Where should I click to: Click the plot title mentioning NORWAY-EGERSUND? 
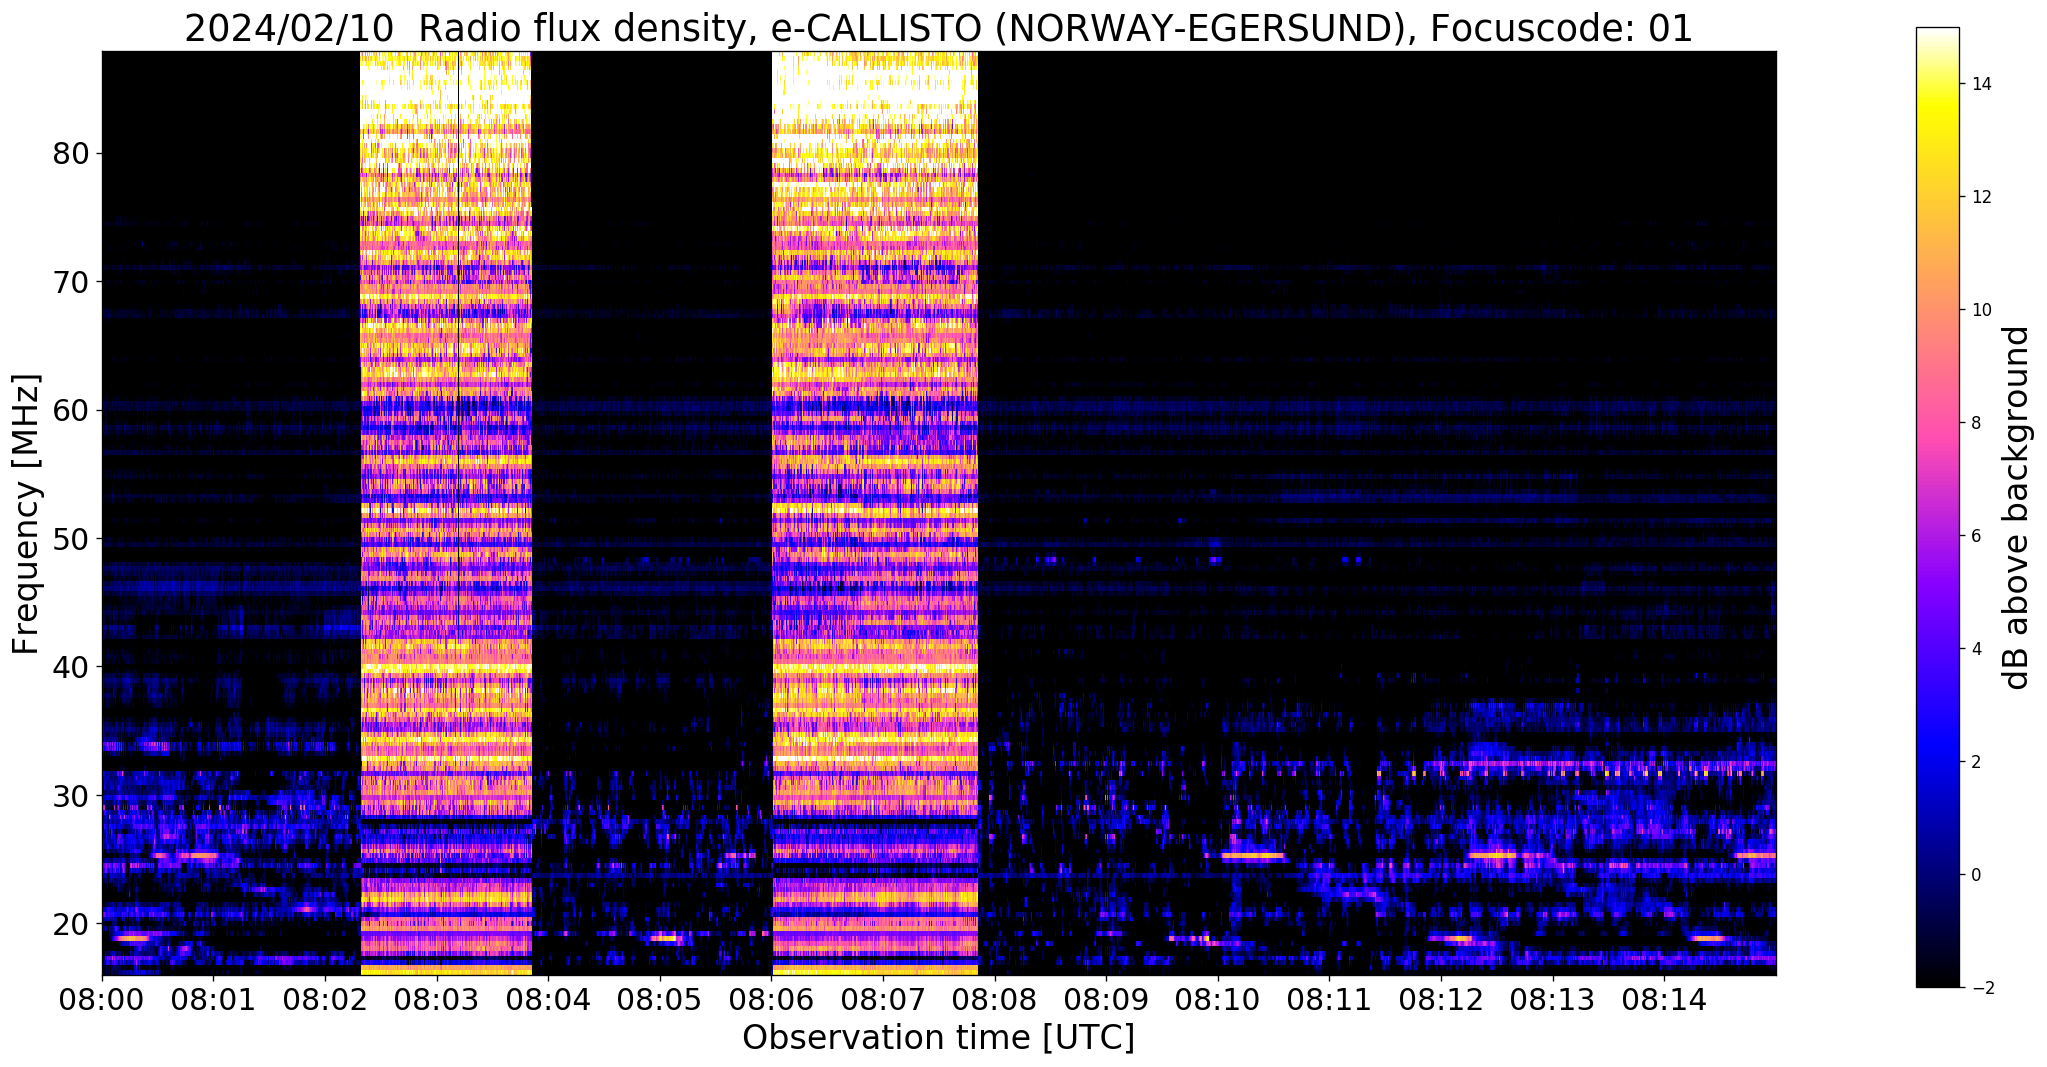(938, 29)
